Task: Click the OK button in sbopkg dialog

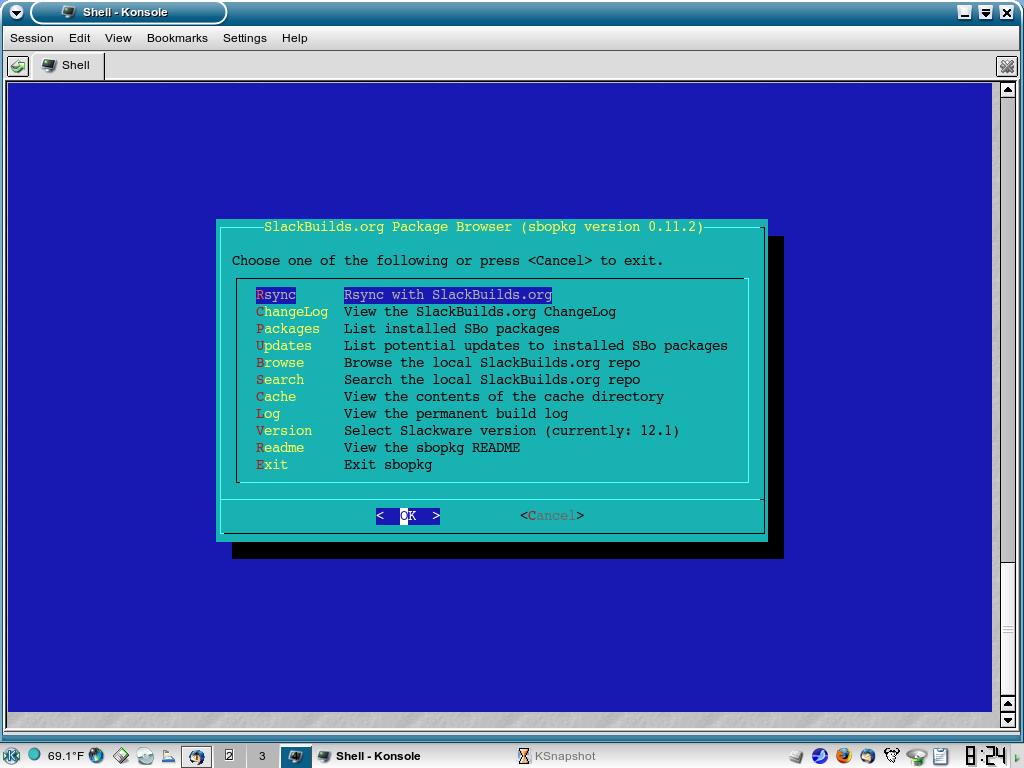Action: point(408,516)
